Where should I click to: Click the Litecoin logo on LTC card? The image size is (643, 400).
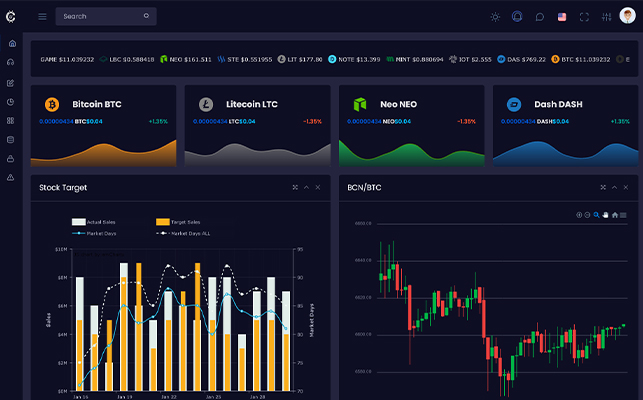click(x=206, y=105)
